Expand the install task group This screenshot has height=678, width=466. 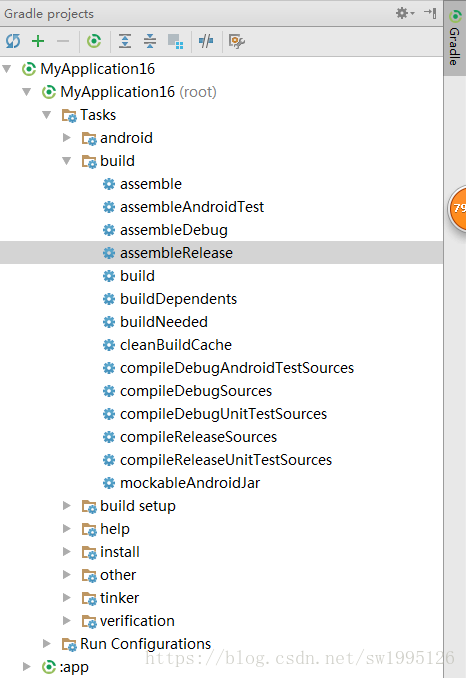(x=67, y=552)
